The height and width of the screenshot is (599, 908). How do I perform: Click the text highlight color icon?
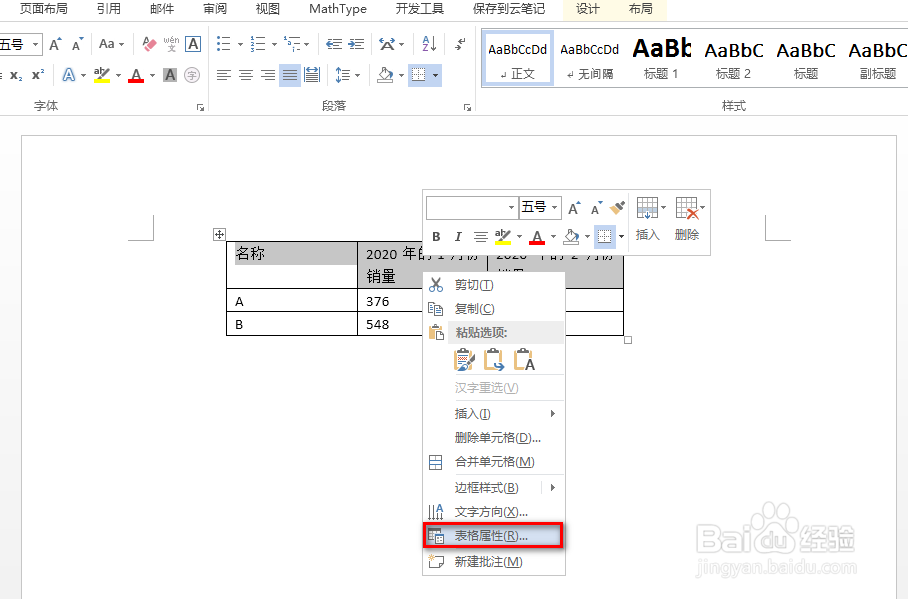[100, 74]
